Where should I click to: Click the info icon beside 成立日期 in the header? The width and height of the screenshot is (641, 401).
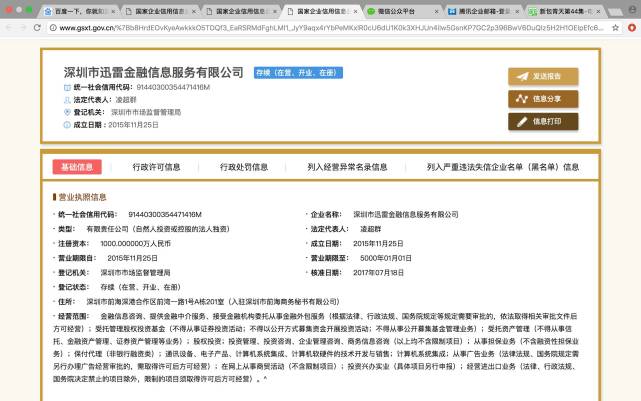[x=67, y=125]
